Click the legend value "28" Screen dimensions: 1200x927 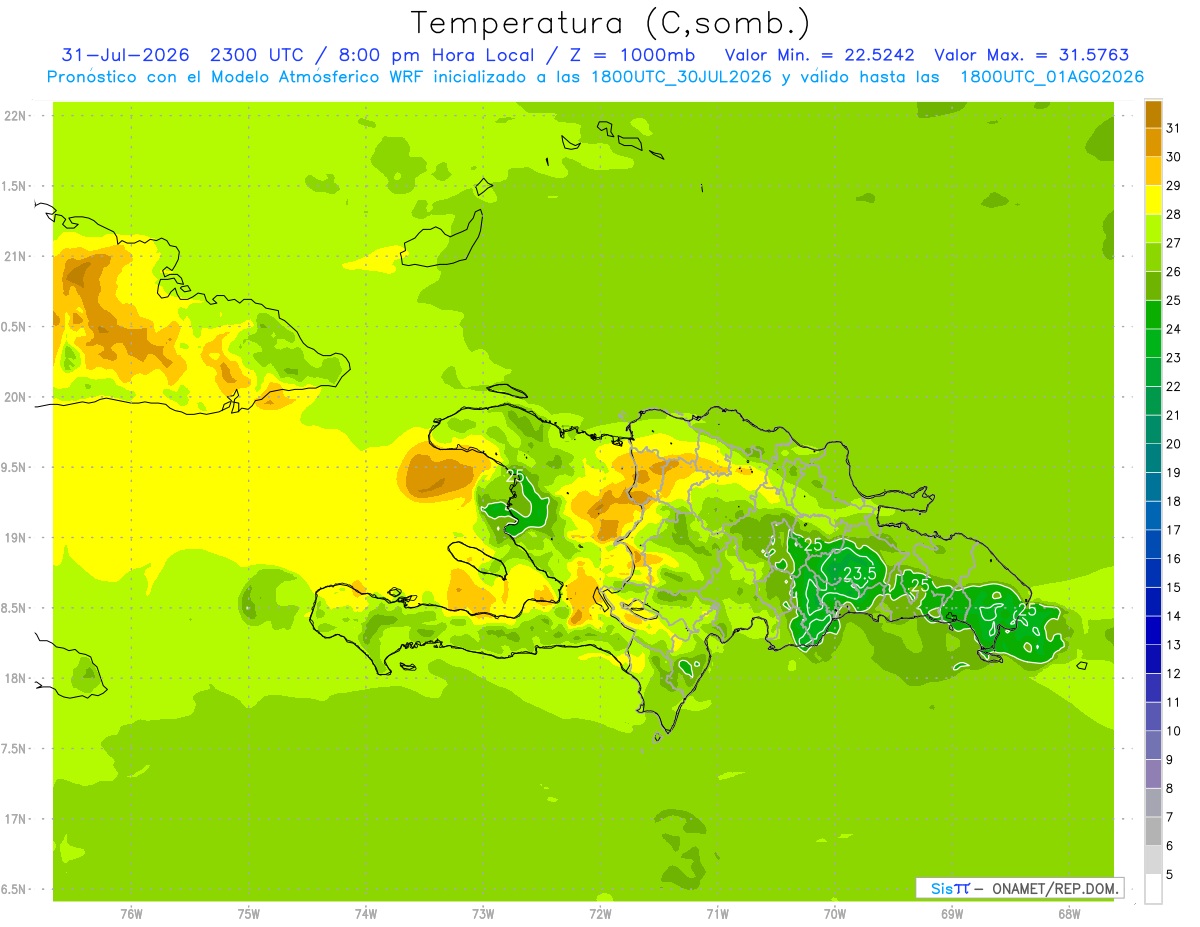1174,214
